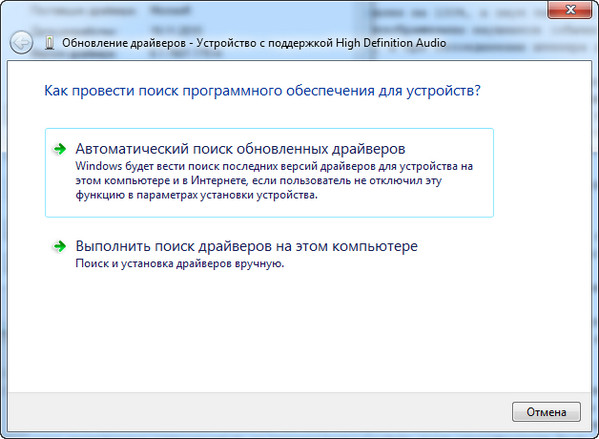The image size is (599, 439).
Task: Click the gray footer bar beside Отмена
Action: (x=260, y=412)
